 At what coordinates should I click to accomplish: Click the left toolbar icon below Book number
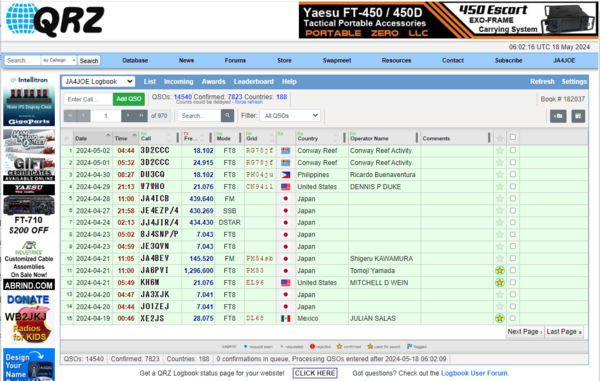tap(558, 116)
